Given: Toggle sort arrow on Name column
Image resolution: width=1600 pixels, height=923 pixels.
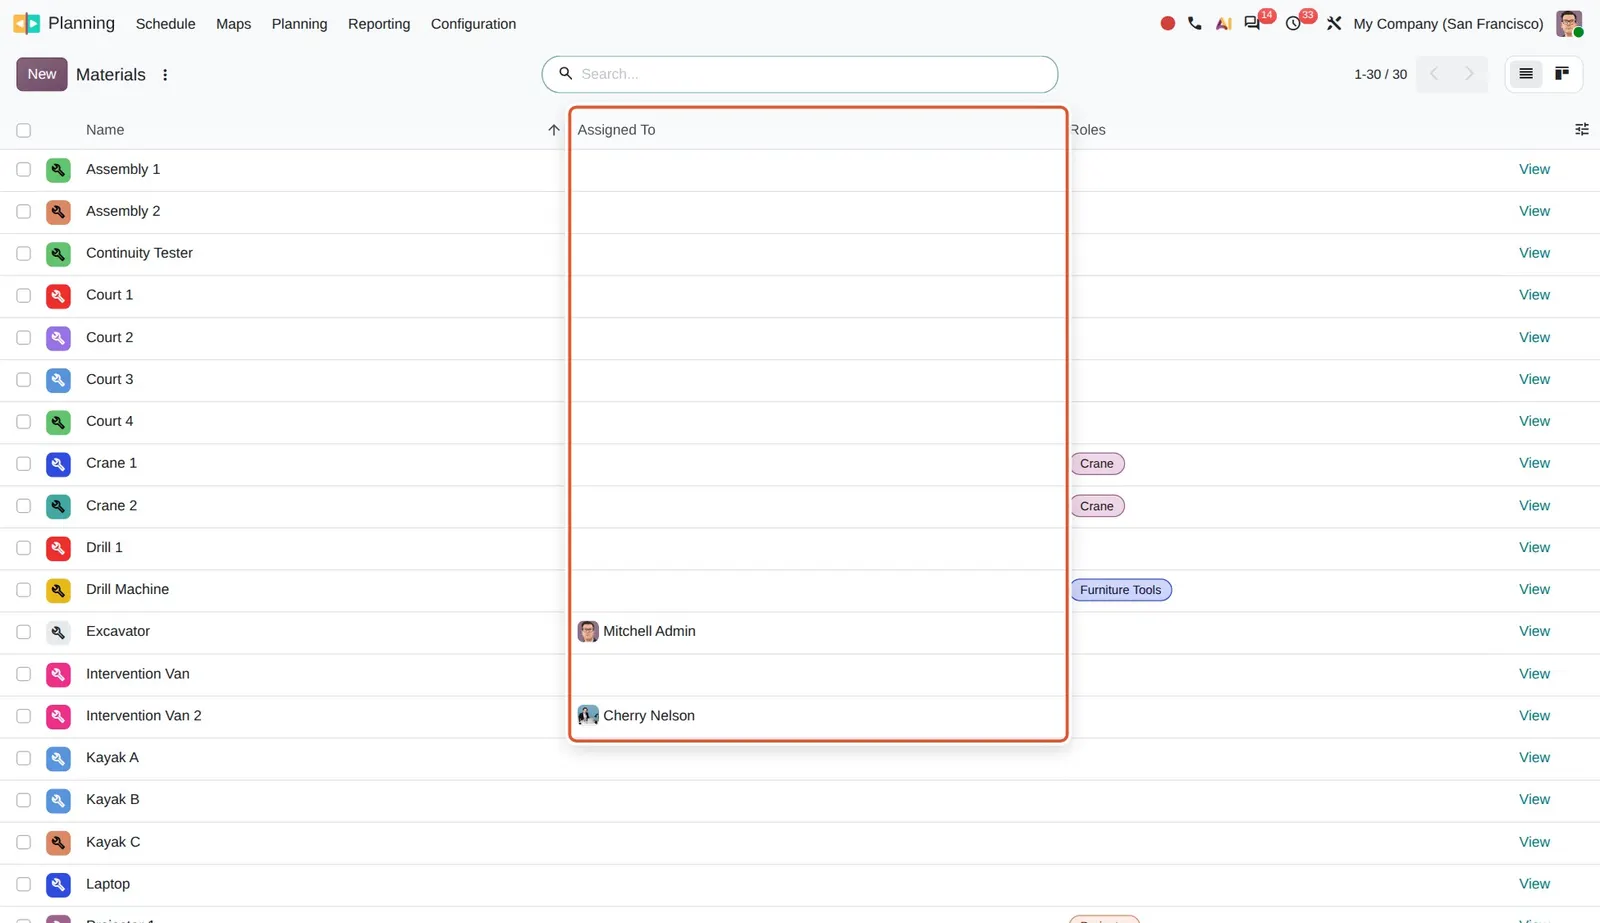Looking at the screenshot, I should pyautogui.click(x=554, y=130).
